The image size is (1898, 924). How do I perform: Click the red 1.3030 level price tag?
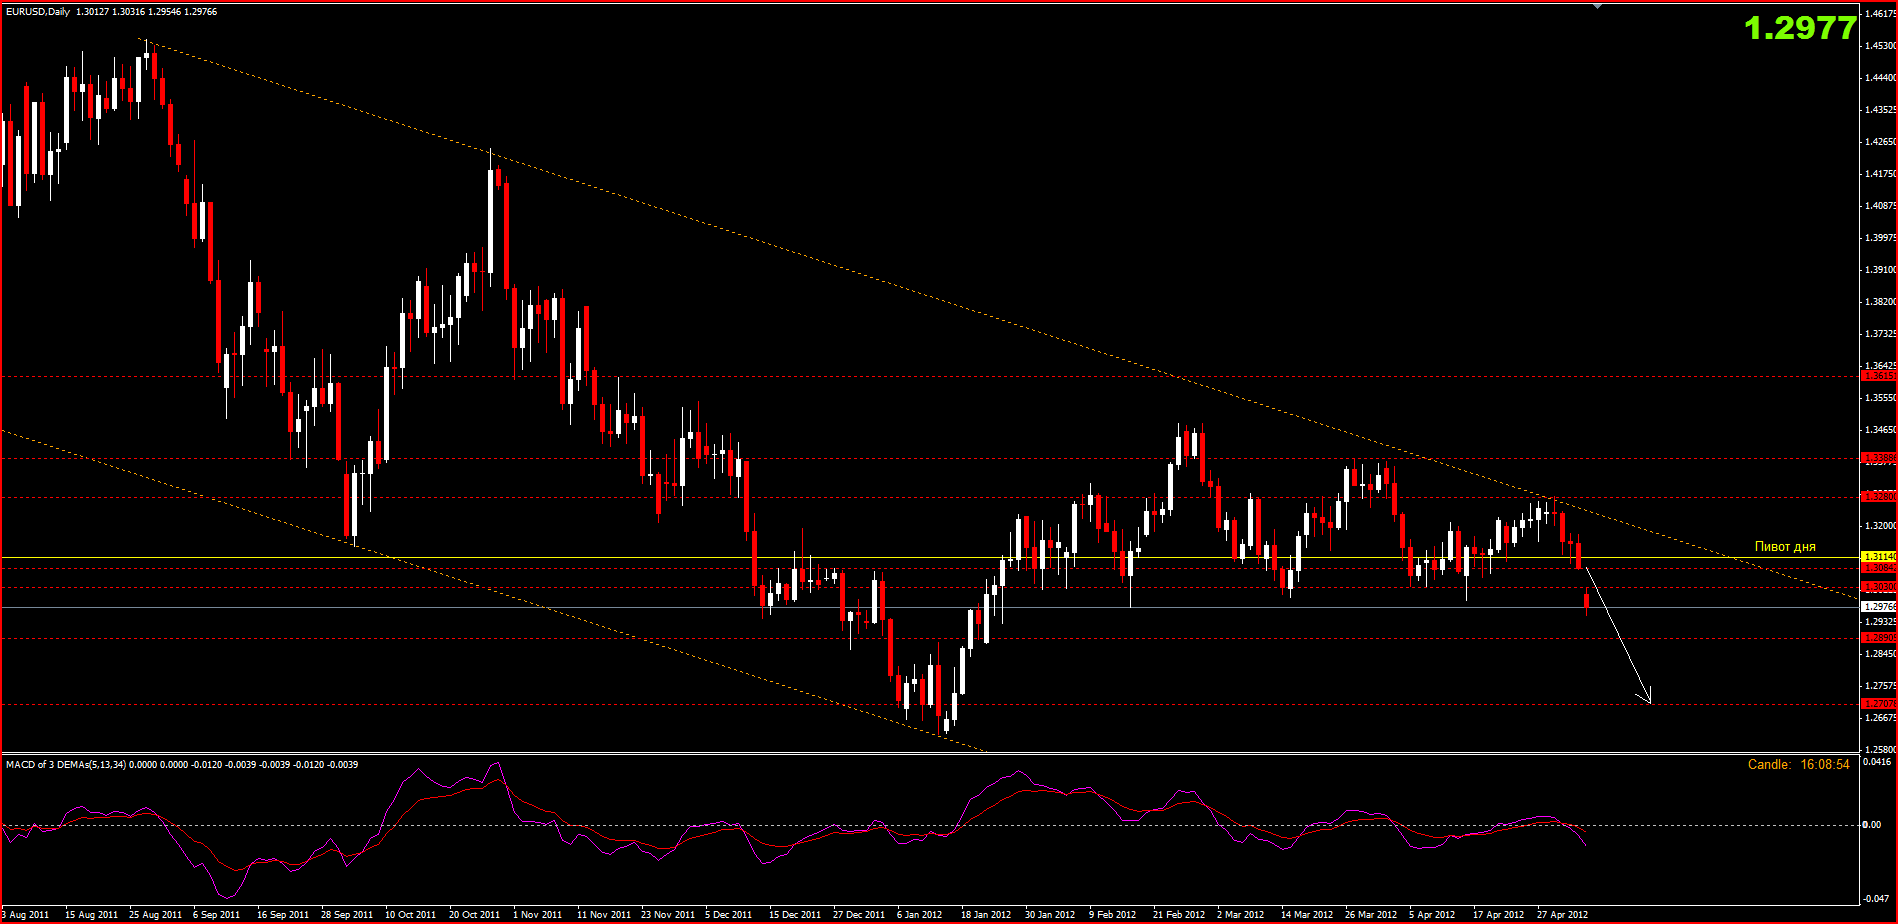[x=1878, y=587]
